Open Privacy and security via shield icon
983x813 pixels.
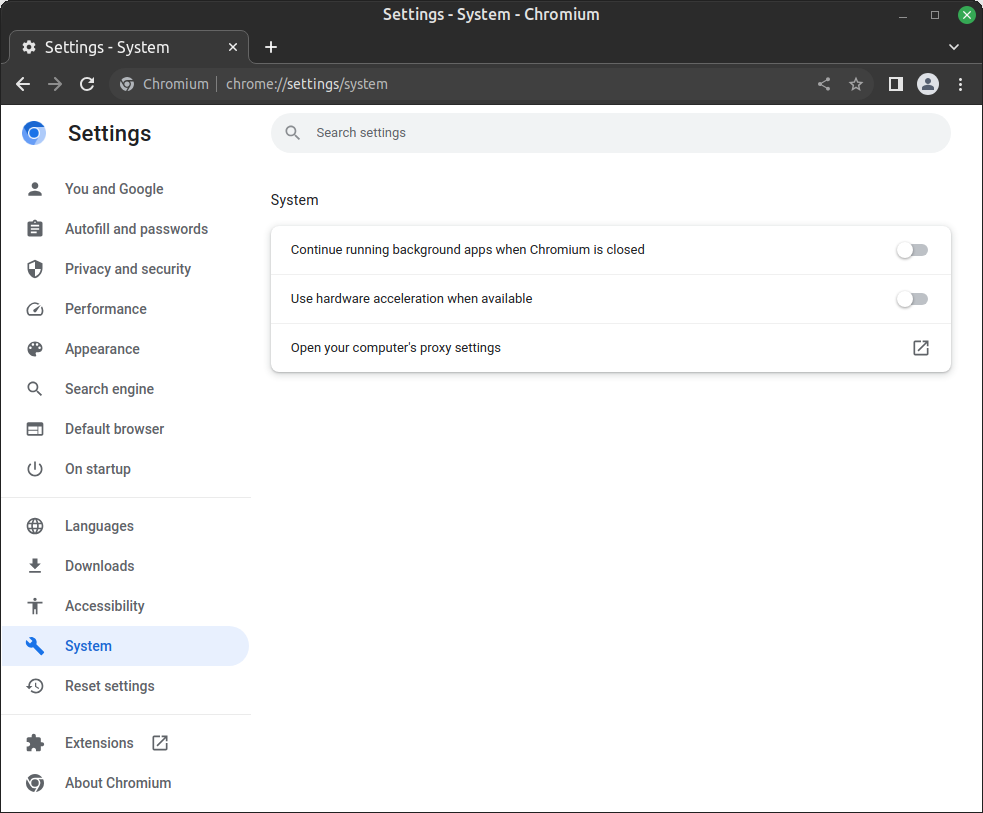point(35,269)
